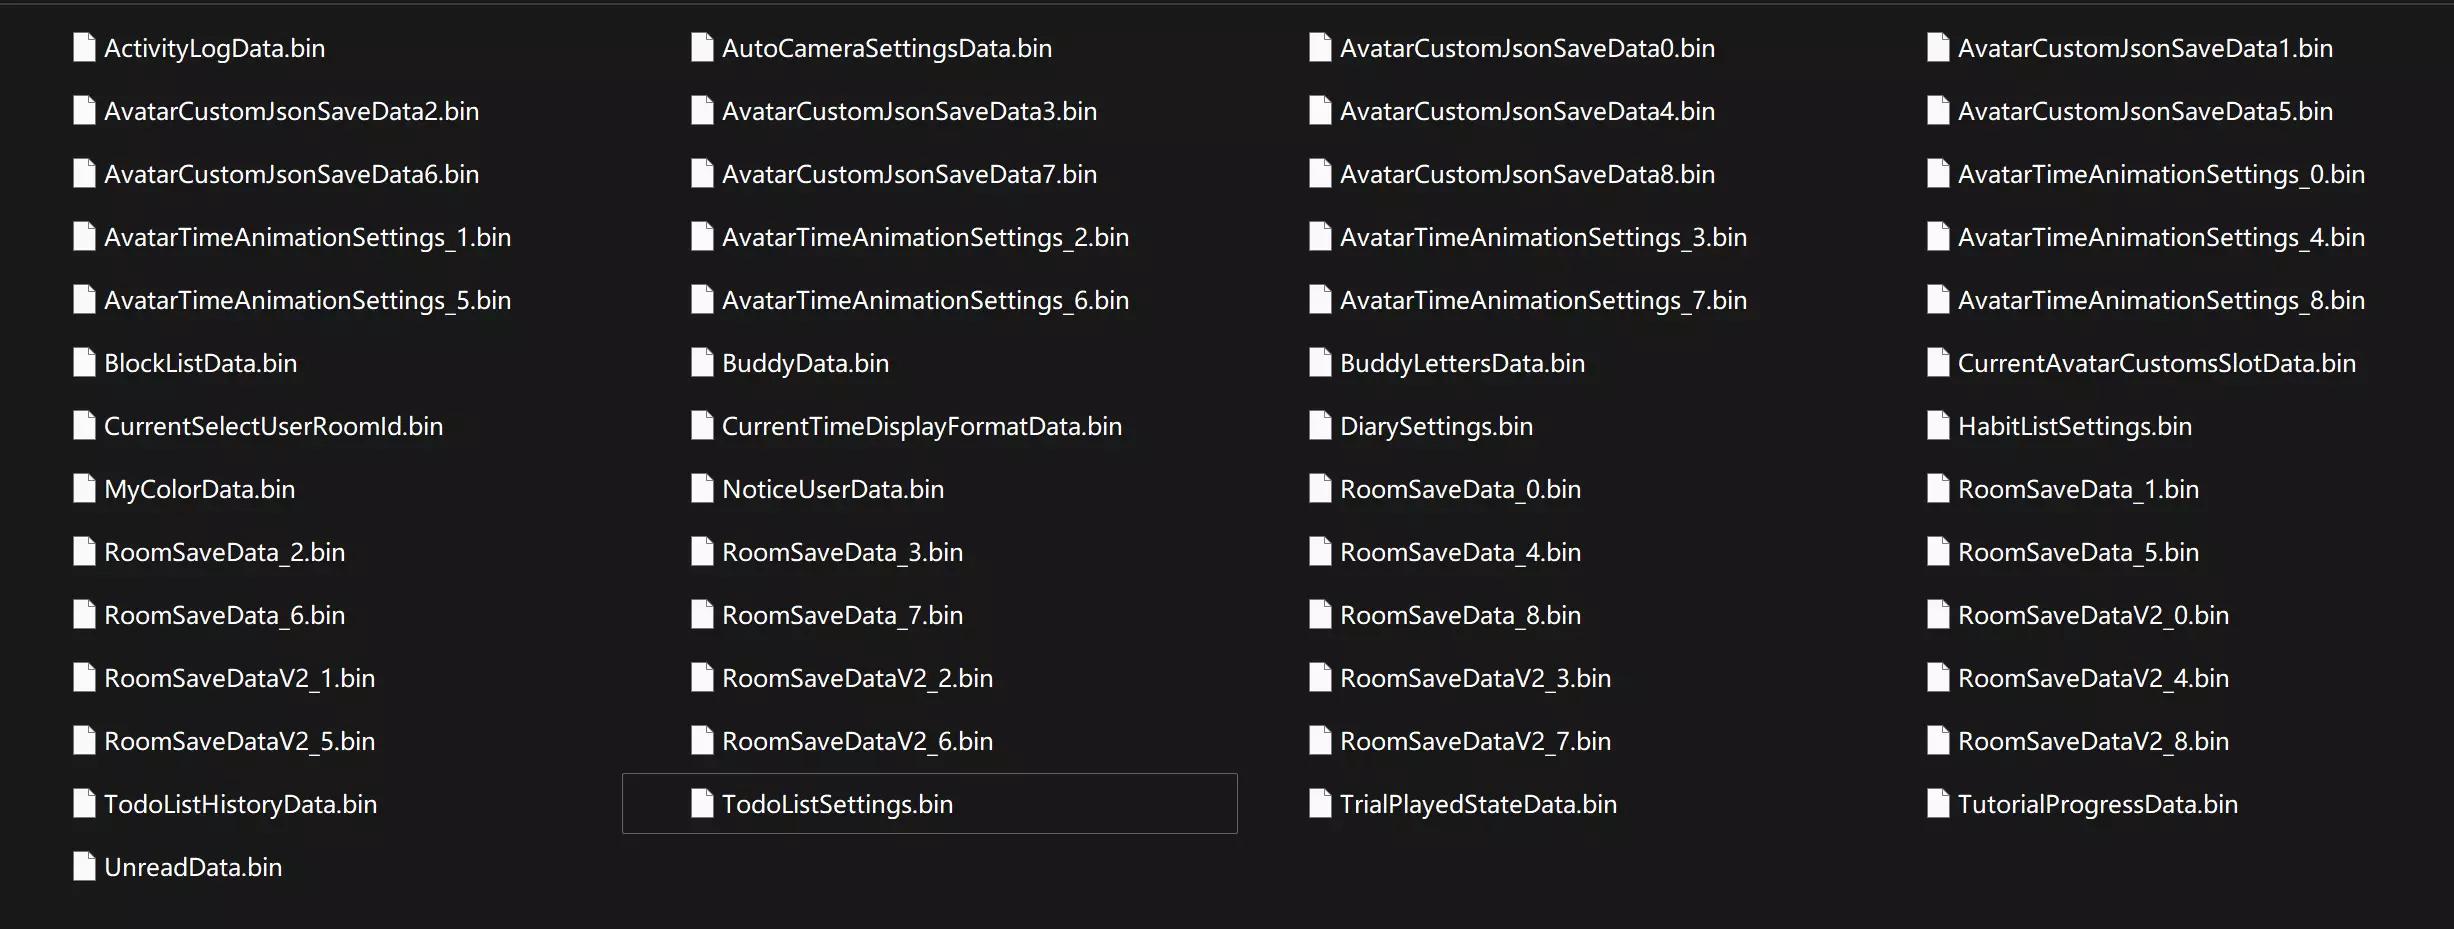Click the file icon next to BuddyData.bin

click(x=702, y=363)
